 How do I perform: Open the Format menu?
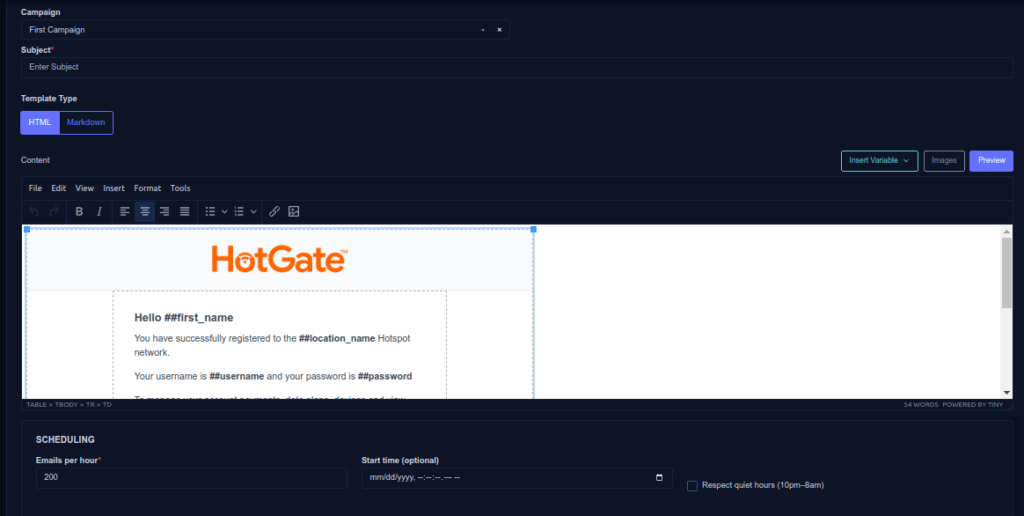point(147,188)
